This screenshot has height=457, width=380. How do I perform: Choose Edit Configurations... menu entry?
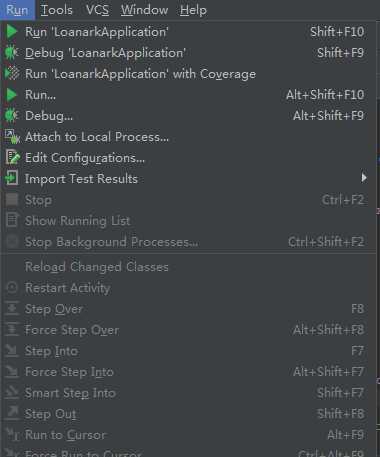coord(188,158)
